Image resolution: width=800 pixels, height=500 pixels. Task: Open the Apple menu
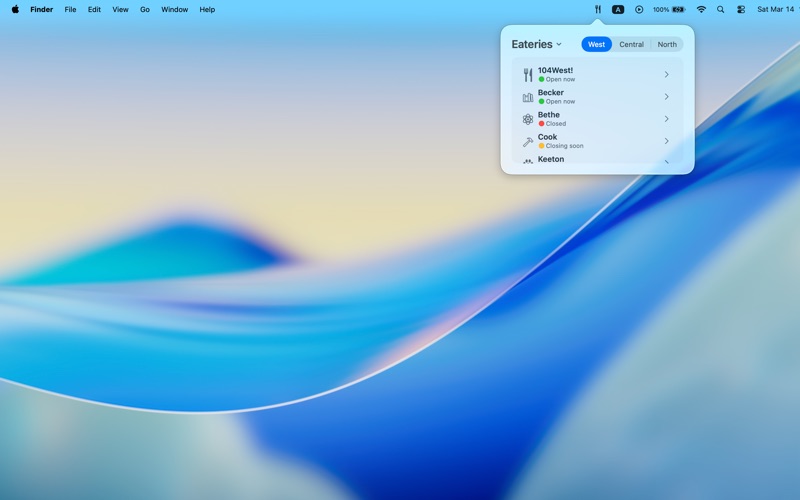click(x=15, y=9)
